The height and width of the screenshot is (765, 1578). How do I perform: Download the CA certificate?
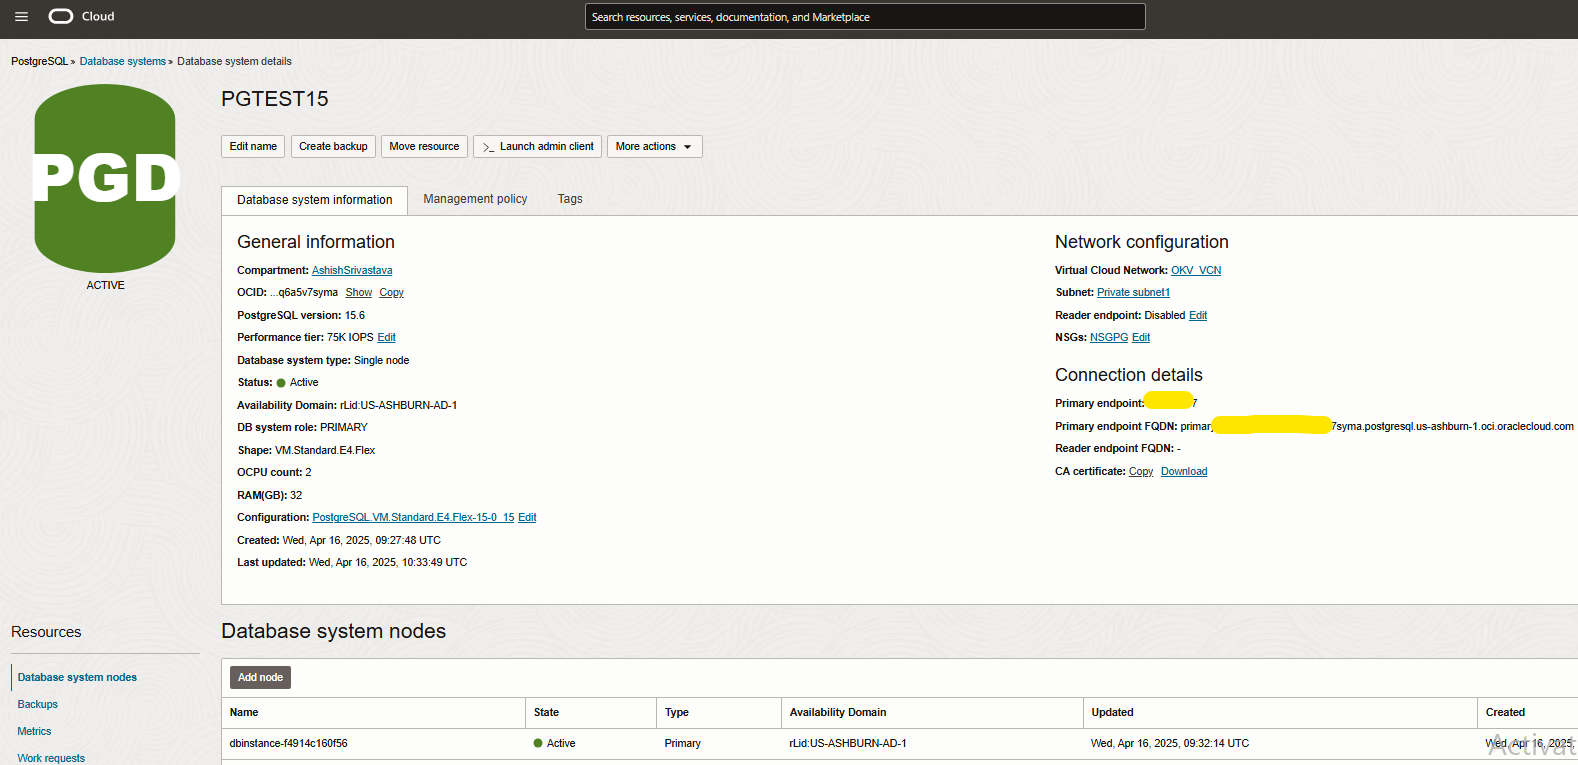[x=1184, y=471]
